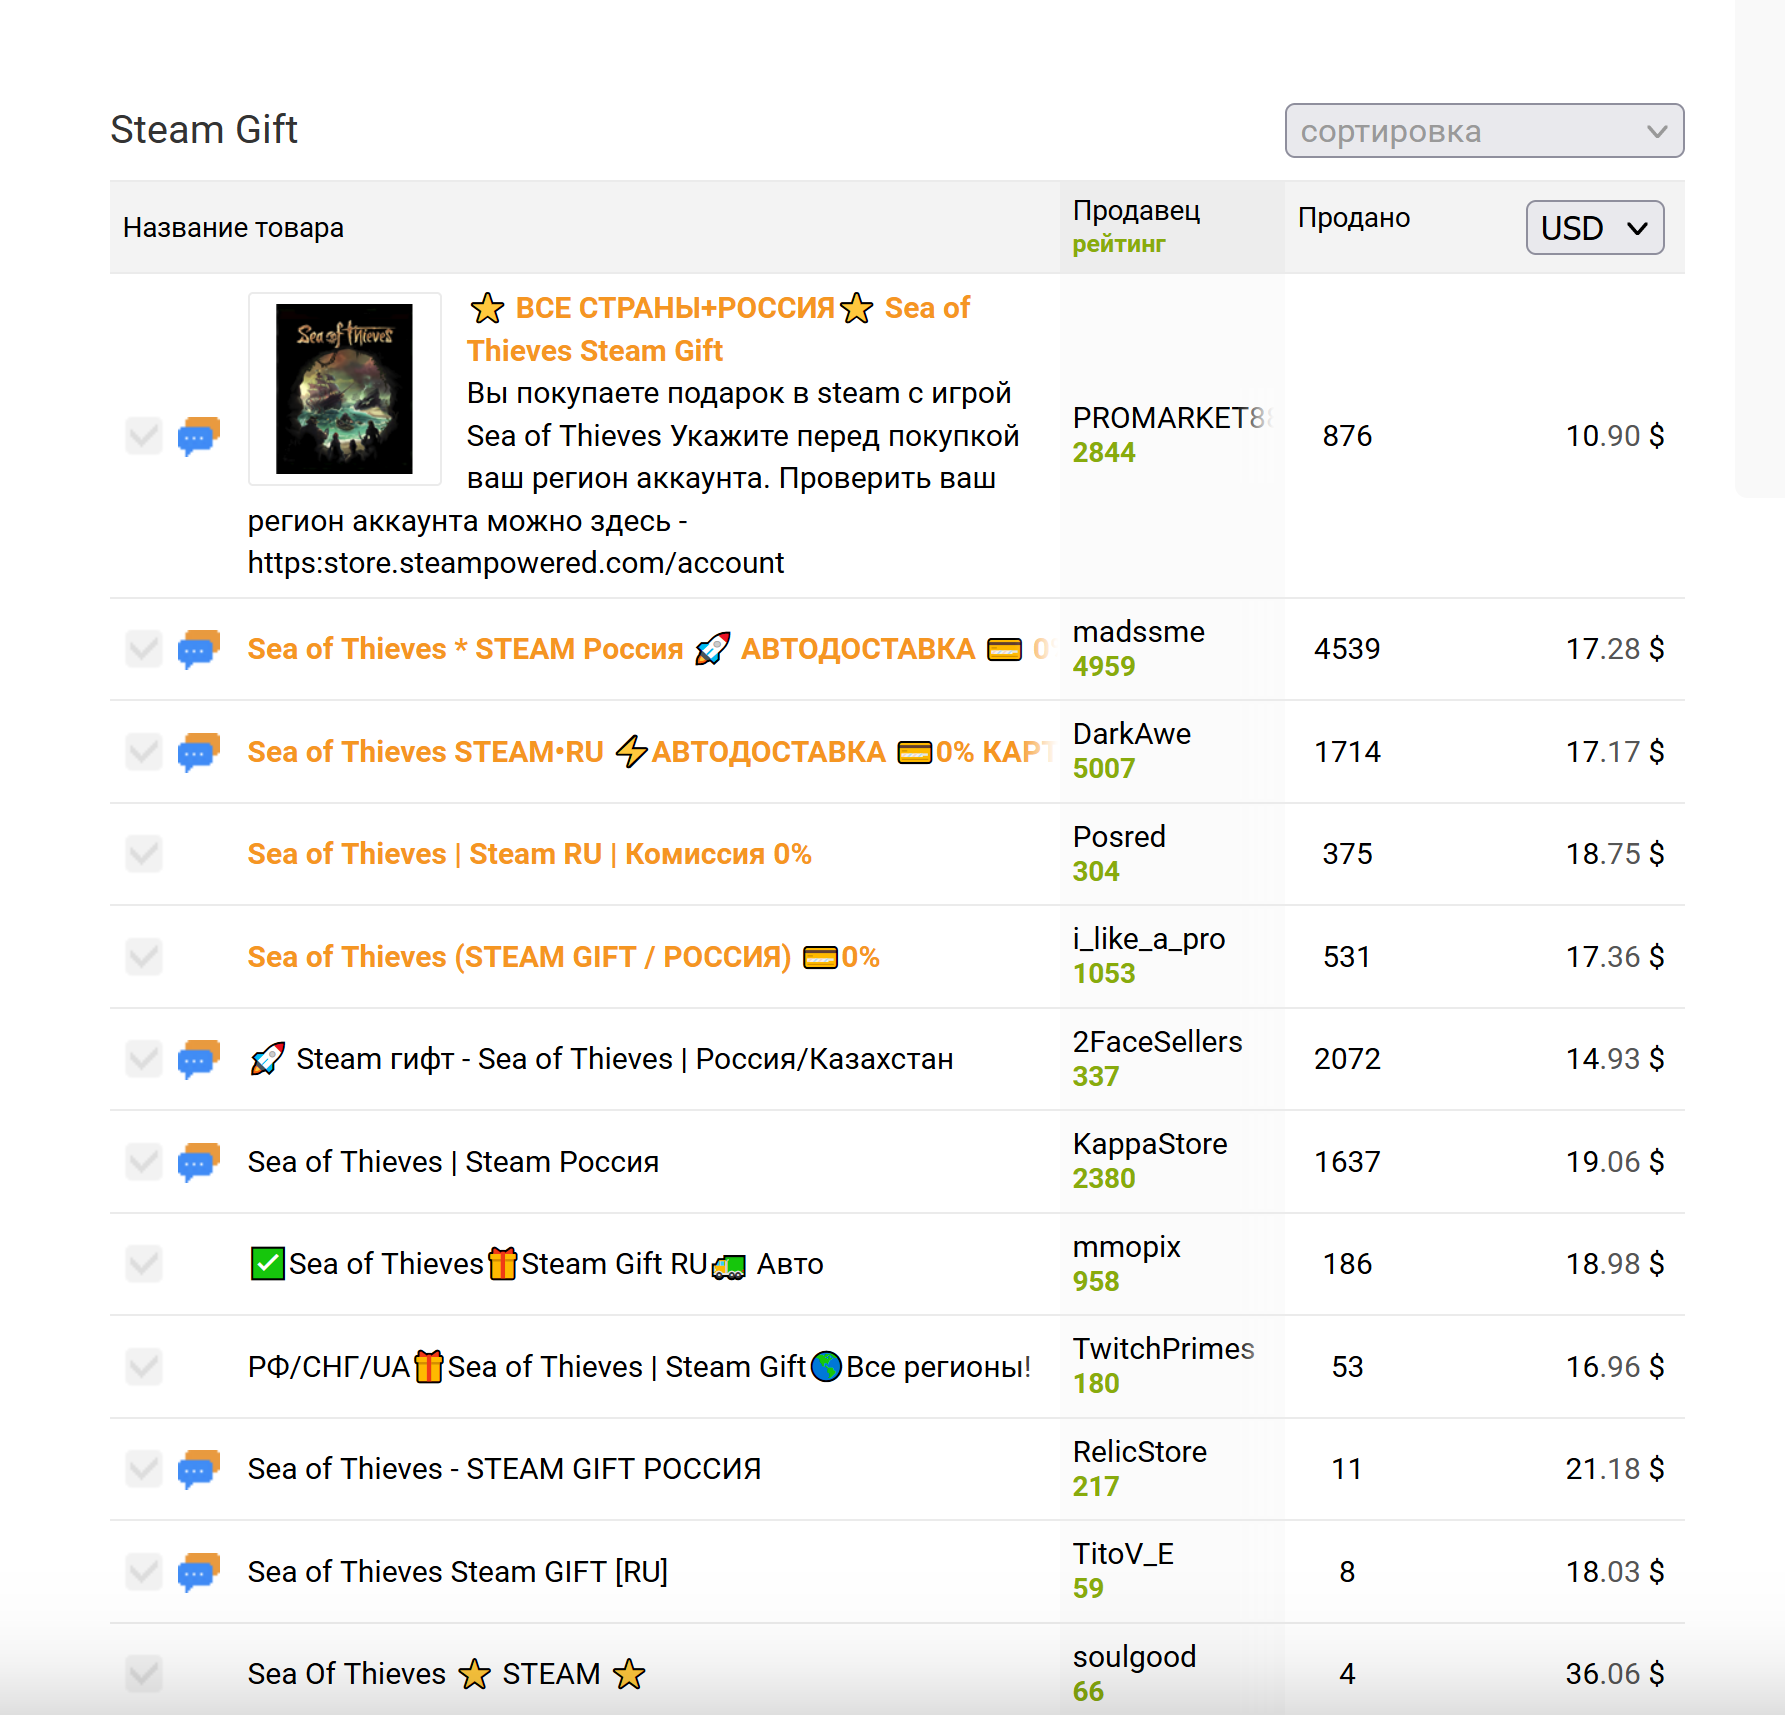Click seller name RelicStore
Screen dimensions: 1785x1715
1140,1452
